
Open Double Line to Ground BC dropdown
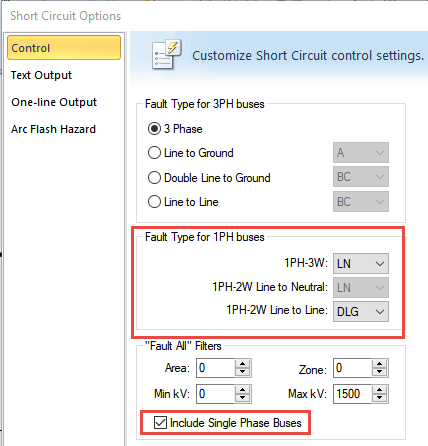pos(361,177)
